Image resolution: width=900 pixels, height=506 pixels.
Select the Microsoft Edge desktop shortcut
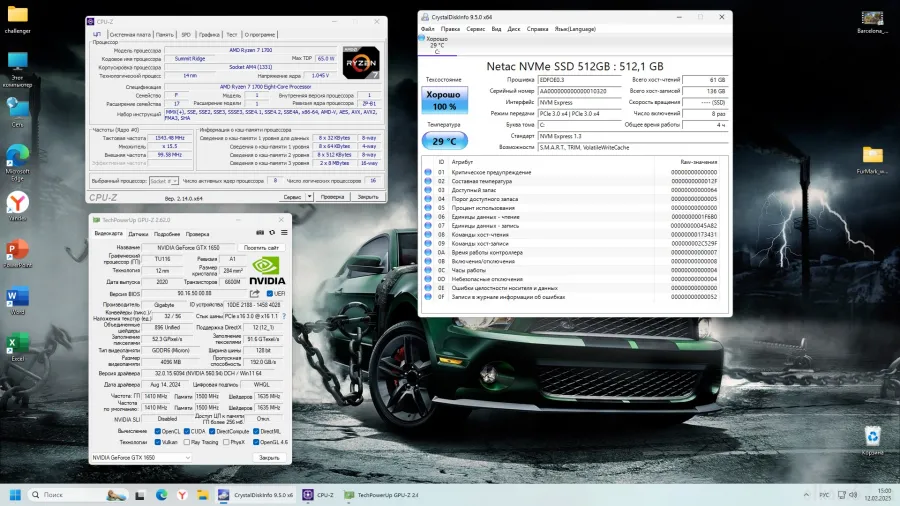(x=17, y=163)
